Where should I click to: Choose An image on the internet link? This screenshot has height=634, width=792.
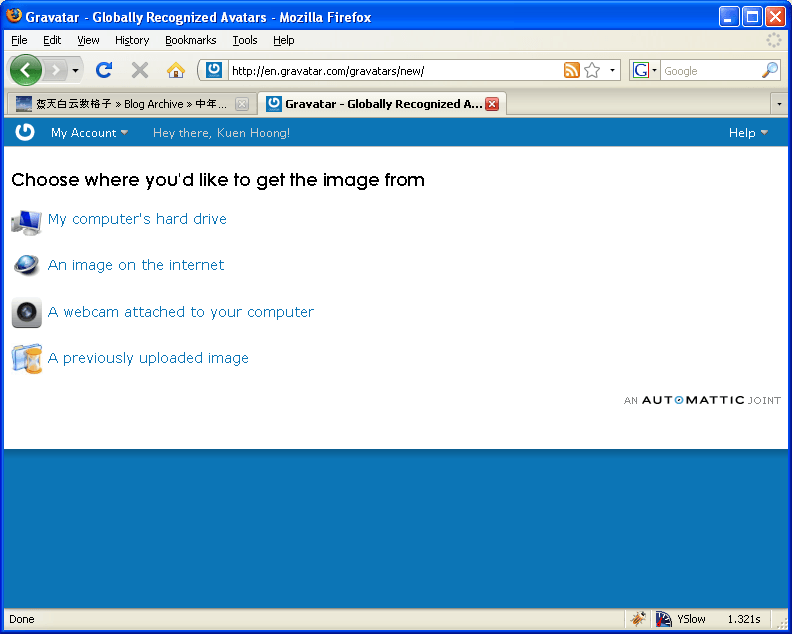pos(136,265)
